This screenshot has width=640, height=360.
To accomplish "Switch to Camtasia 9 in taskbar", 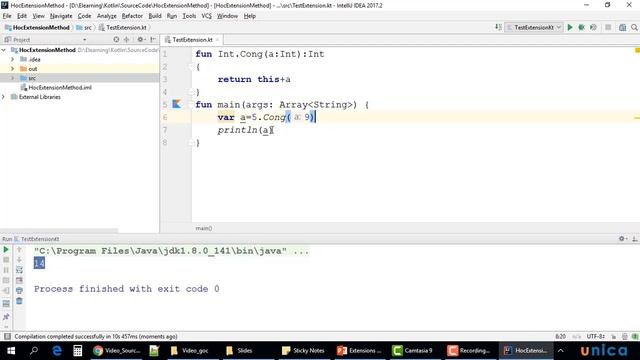I will pyautogui.click(x=413, y=351).
